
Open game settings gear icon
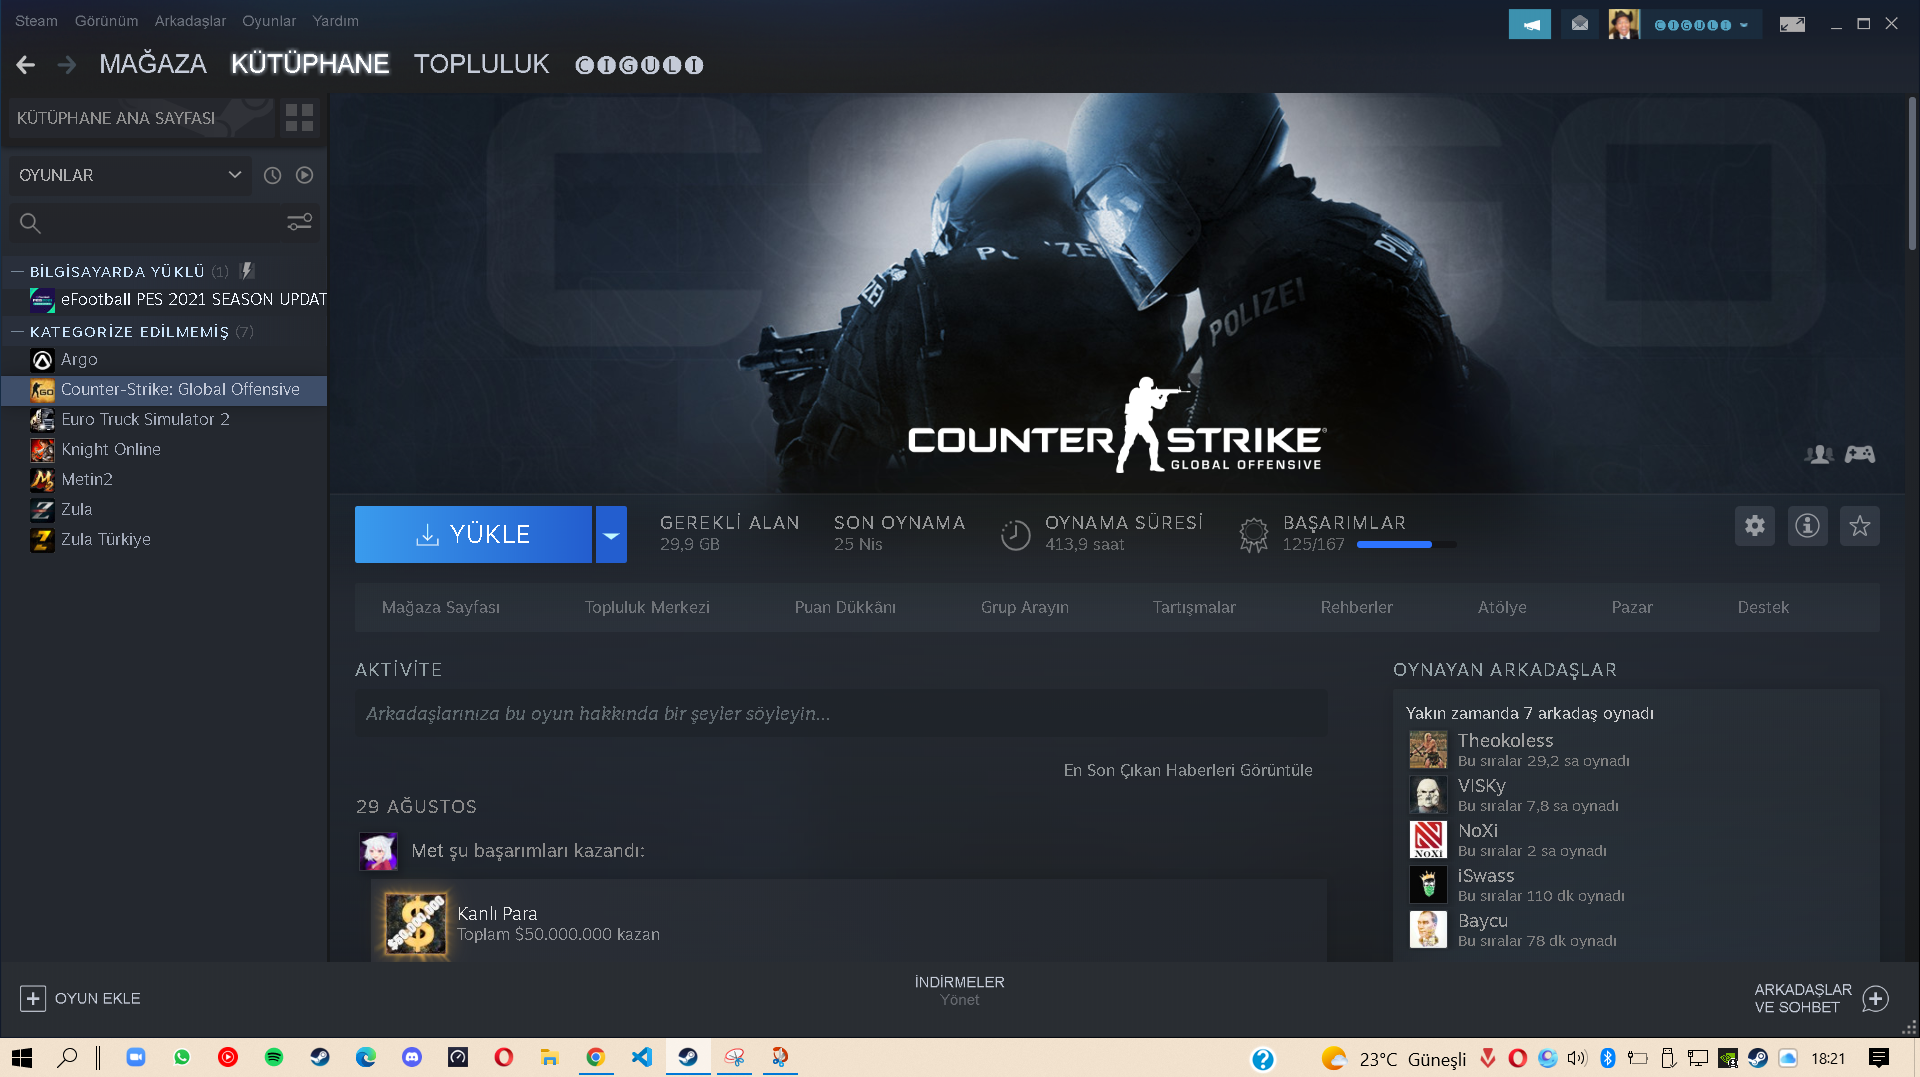click(1754, 526)
